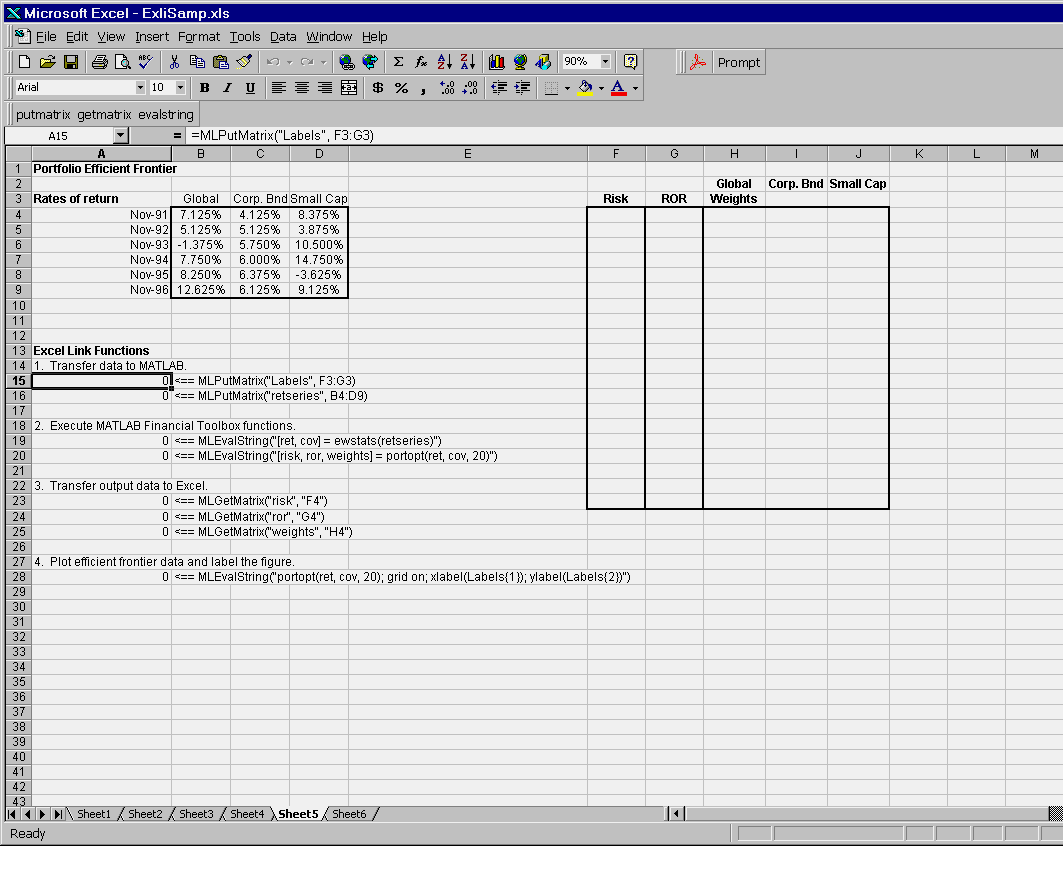Sort Ascending with the A-Z icon
1064x872 pixels.
(x=444, y=62)
